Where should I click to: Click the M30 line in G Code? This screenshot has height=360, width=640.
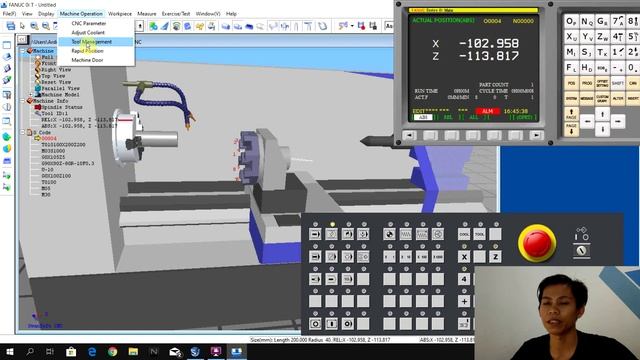46,195
